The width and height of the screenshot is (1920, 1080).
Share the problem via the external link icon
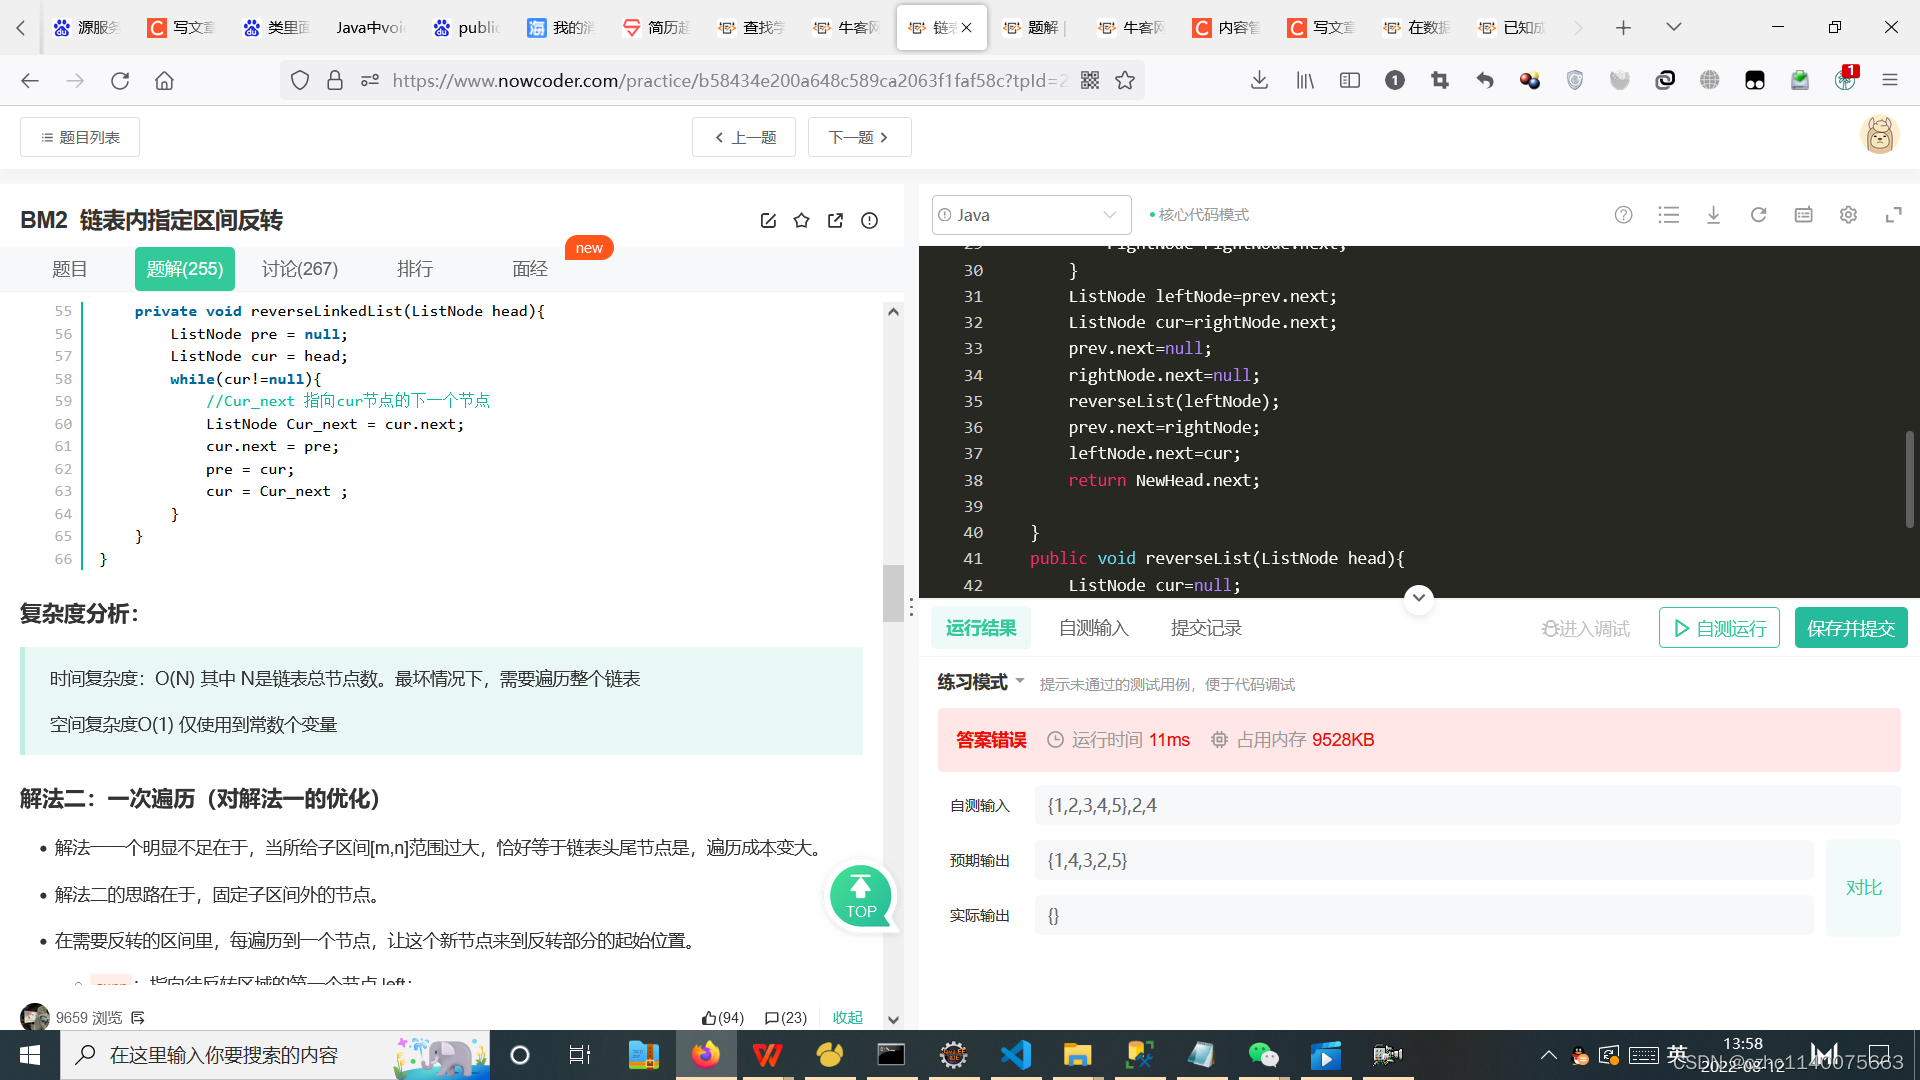(835, 220)
